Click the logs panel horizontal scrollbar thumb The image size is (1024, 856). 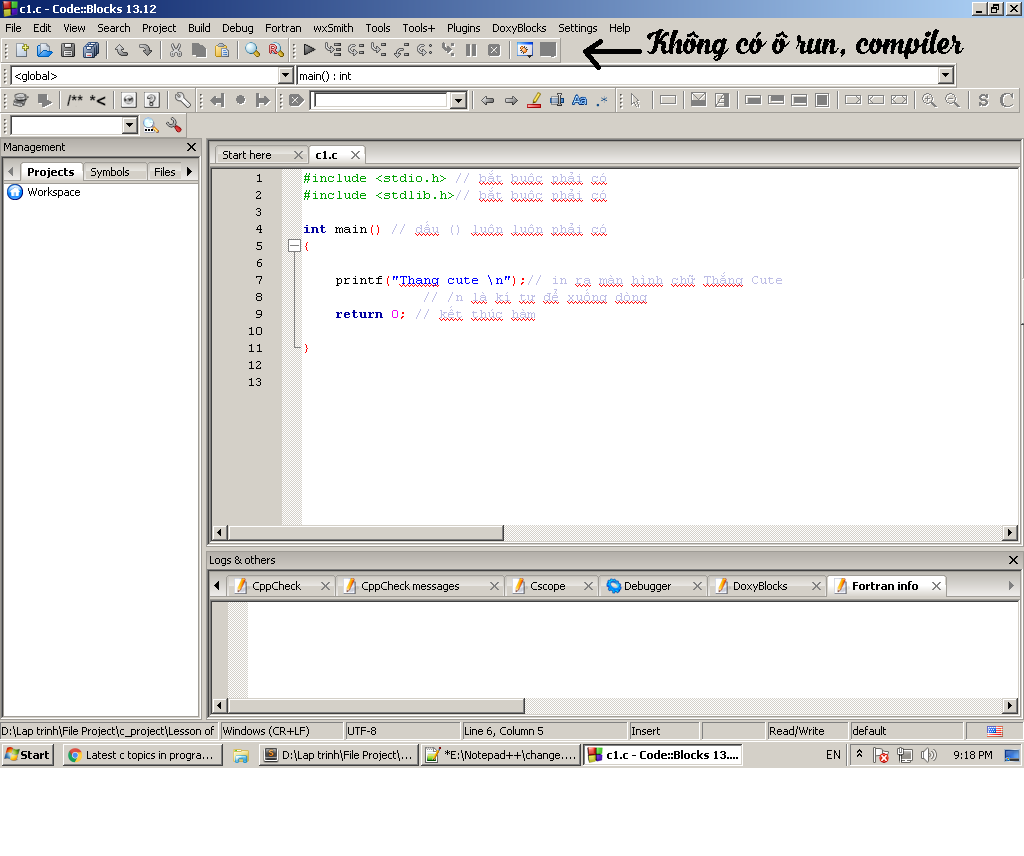click(376, 705)
